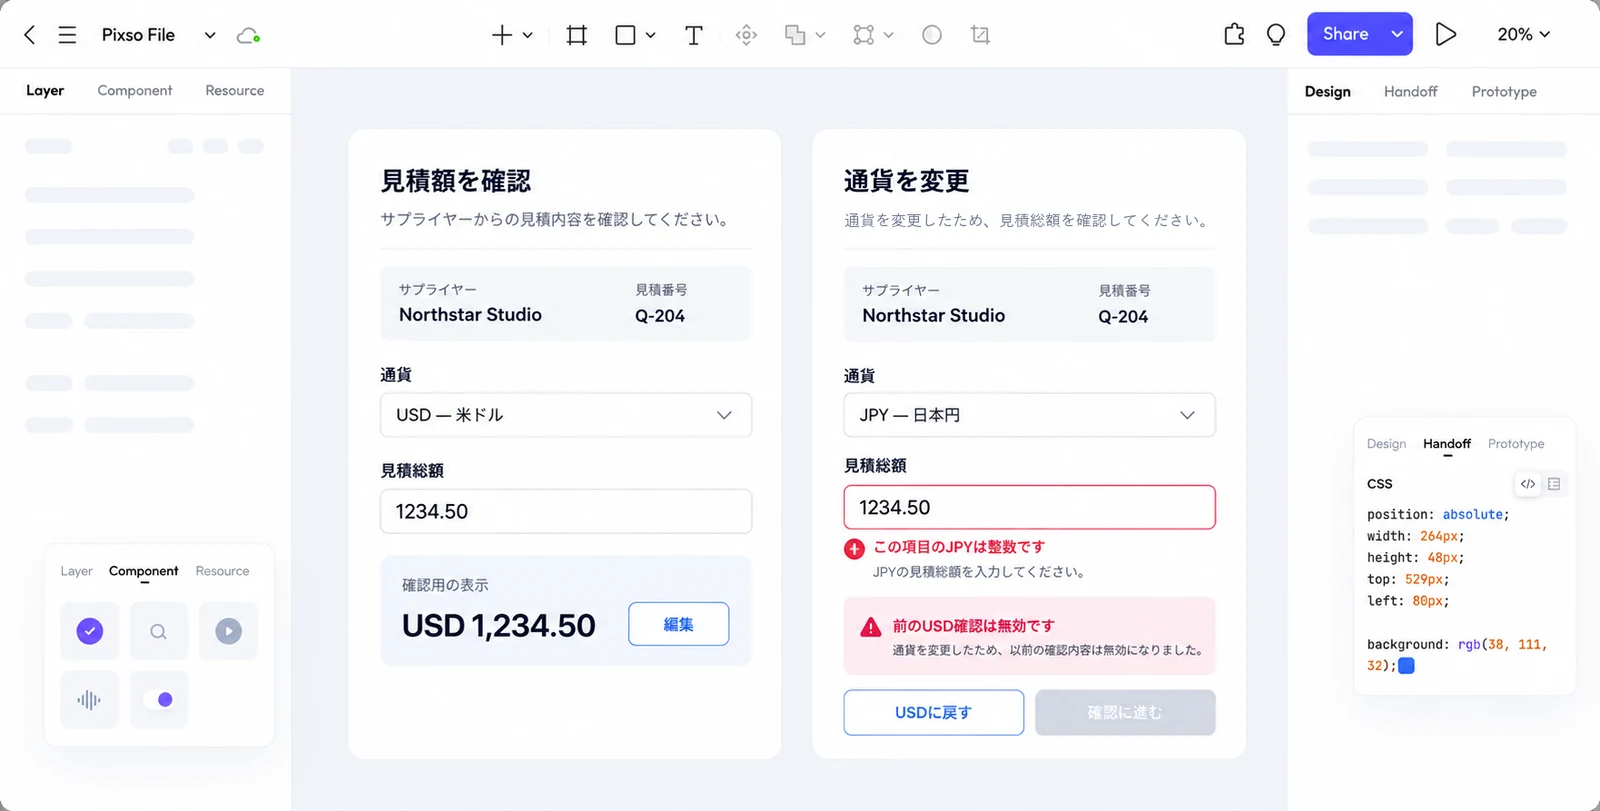This screenshot has height=811, width=1600.
Task: Click the 確認に進む button
Action: coord(1125,713)
